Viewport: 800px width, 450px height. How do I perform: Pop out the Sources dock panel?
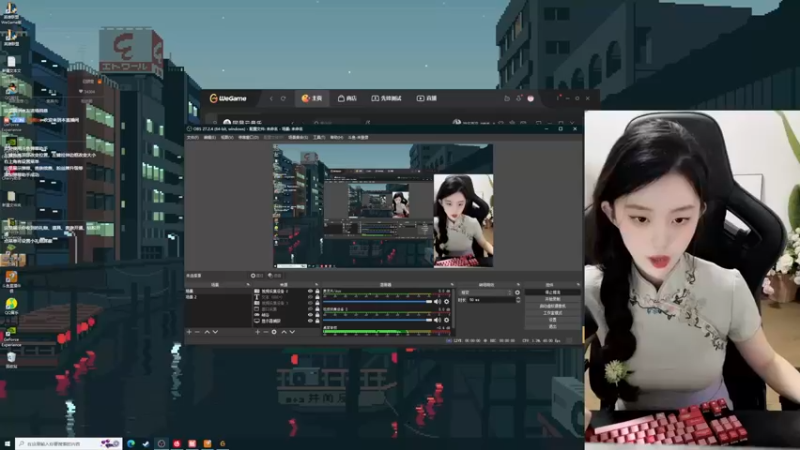316,285
